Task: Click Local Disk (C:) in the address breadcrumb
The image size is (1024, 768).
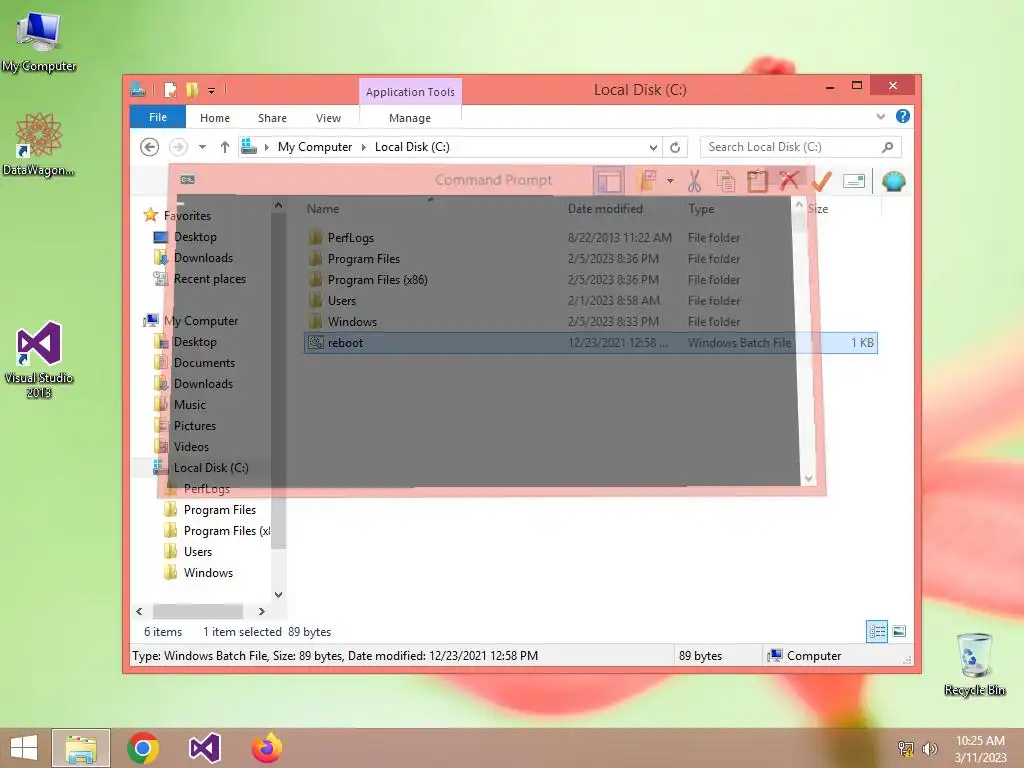Action: tap(412, 147)
